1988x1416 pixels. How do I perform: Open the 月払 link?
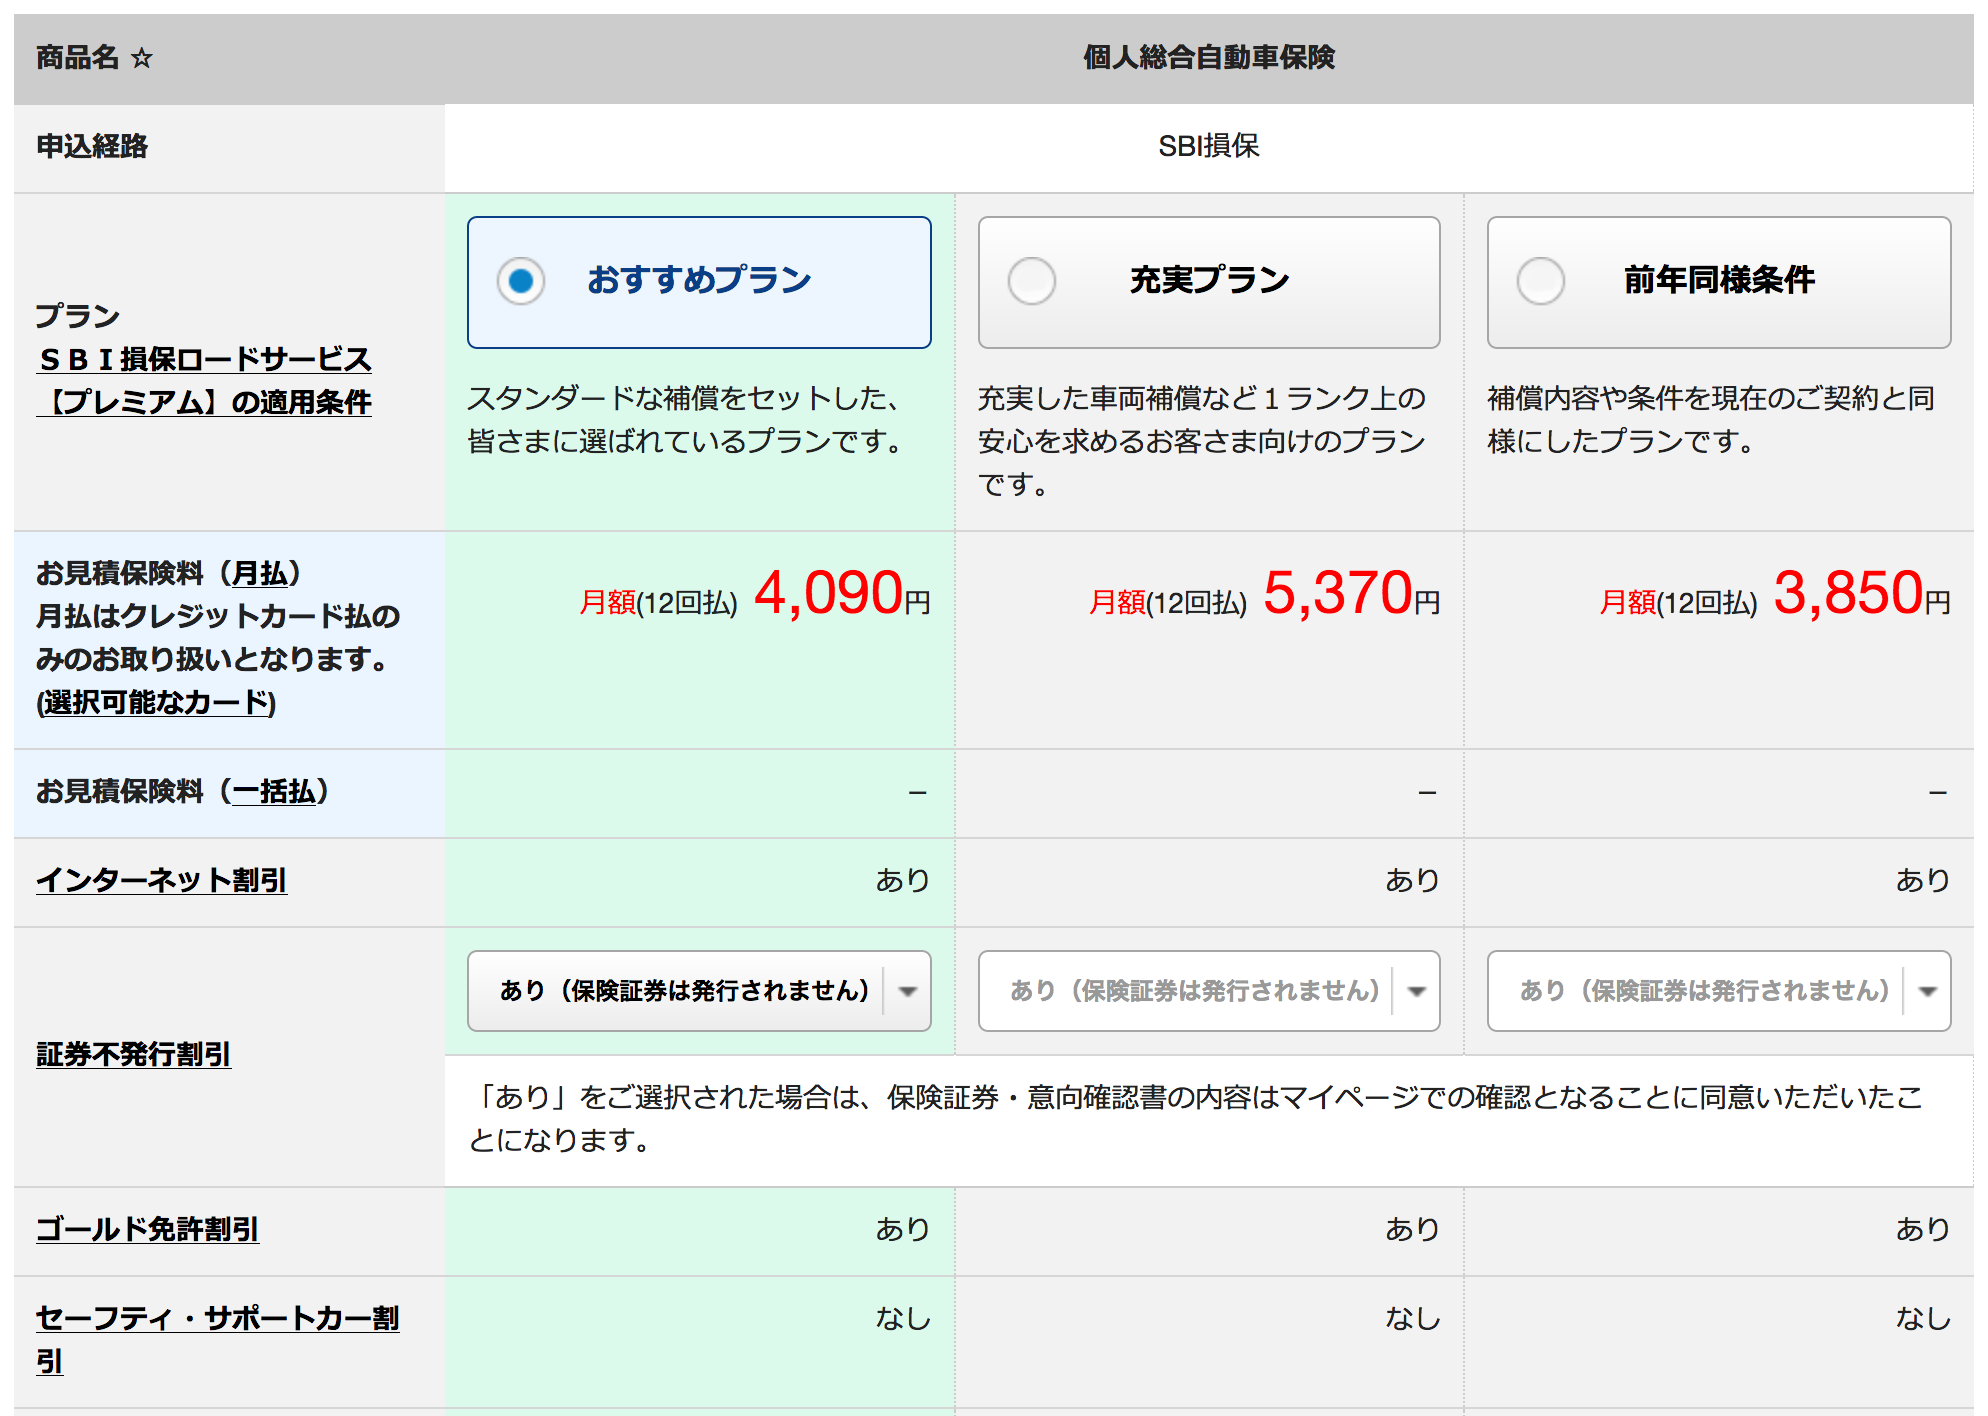[x=259, y=573]
